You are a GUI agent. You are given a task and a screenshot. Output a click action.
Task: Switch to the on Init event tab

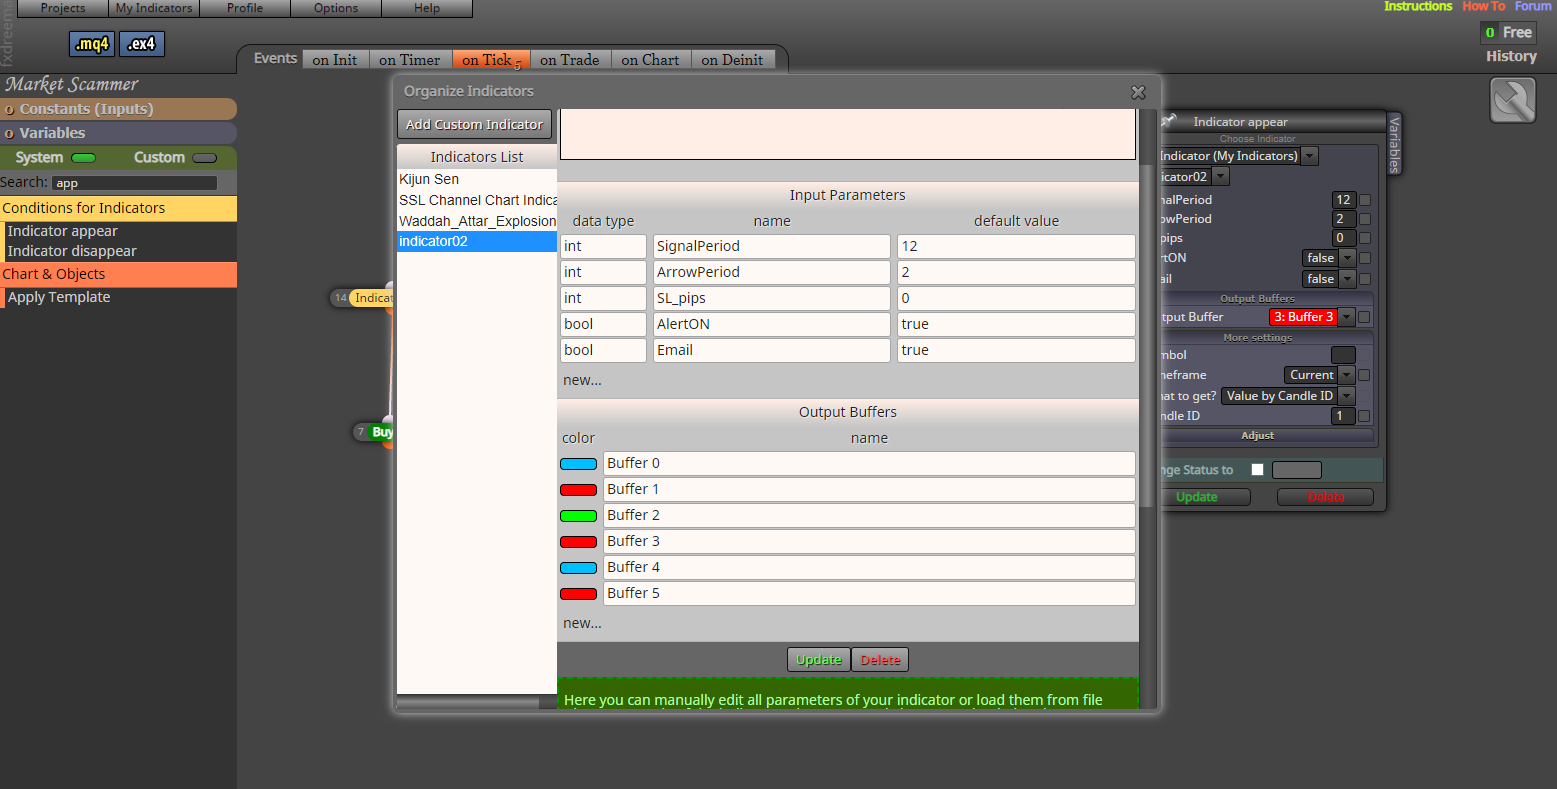pos(335,60)
